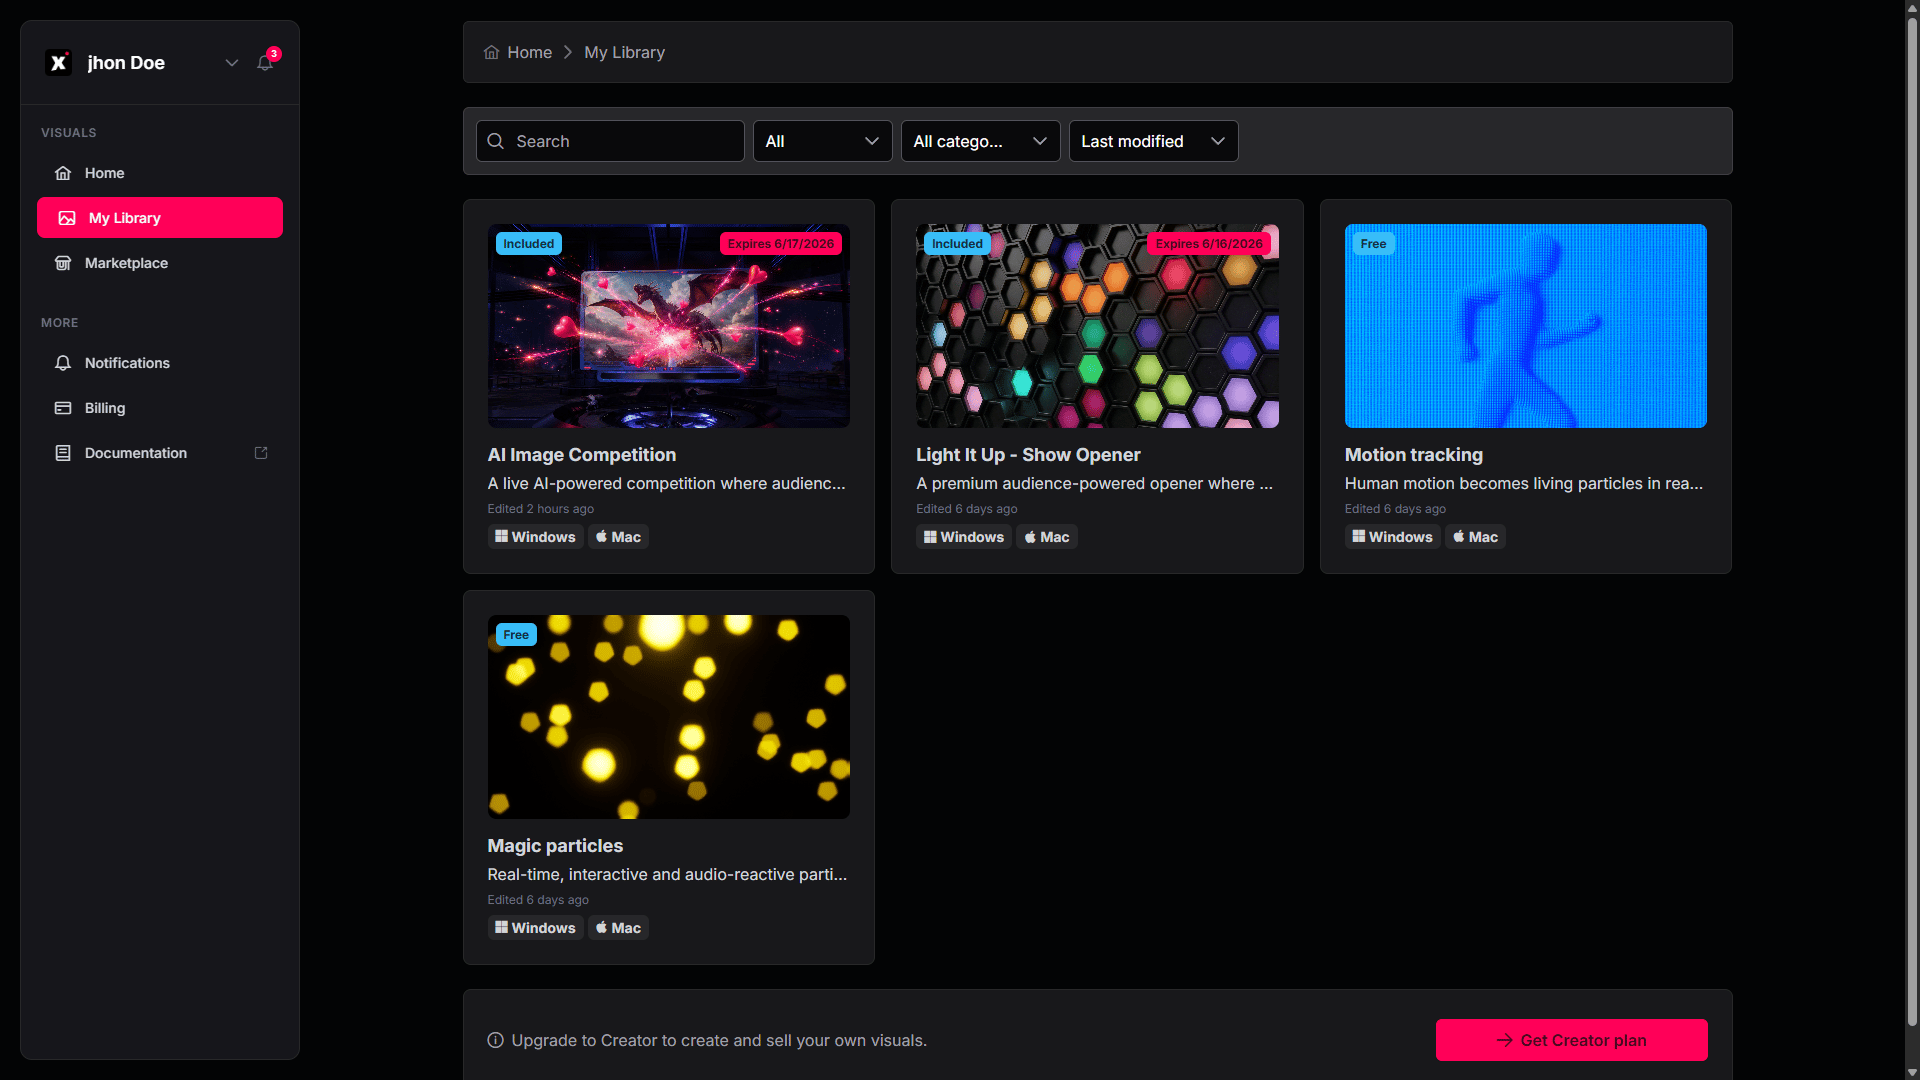This screenshot has height=1080, width=1920.
Task: Open Notifications from the sidebar
Action: point(160,363)
